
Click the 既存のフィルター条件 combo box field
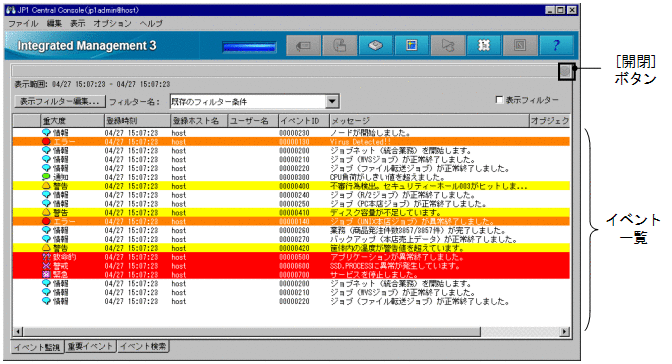click(x=249, y=102)
